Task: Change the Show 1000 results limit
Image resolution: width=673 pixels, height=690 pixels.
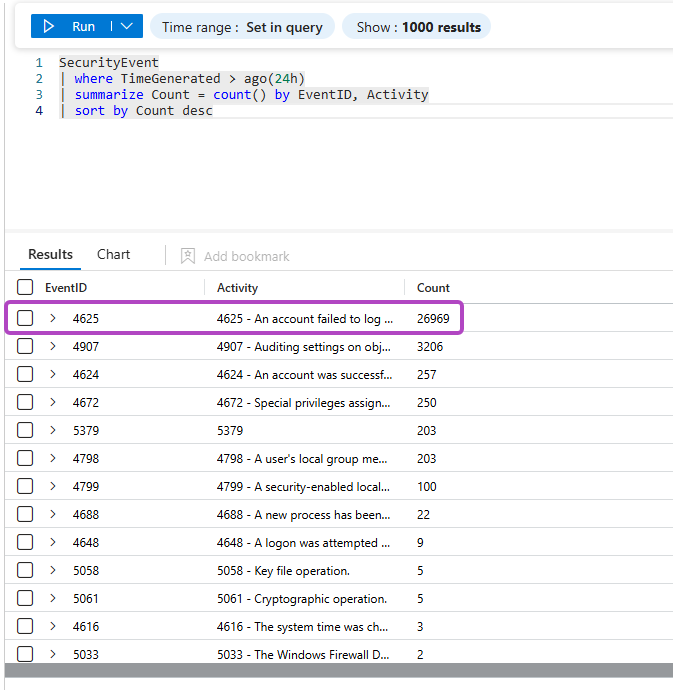Action: tap(416, 27)
